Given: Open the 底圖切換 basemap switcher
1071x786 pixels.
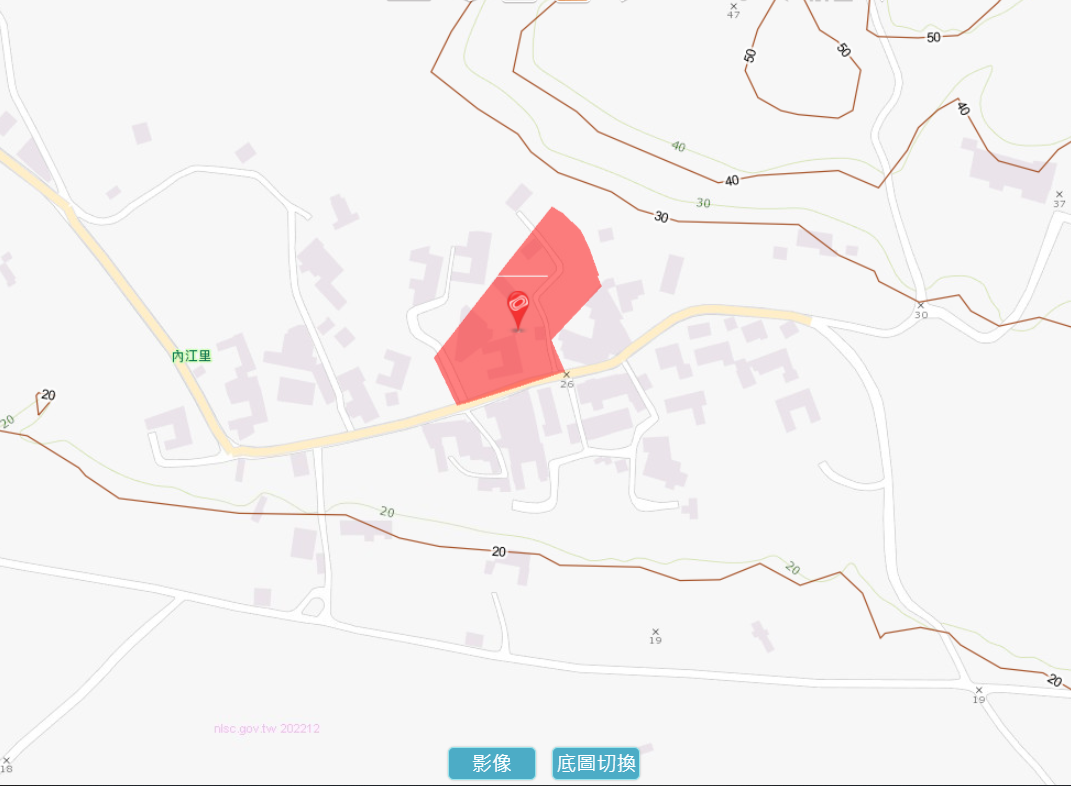Looking at the screenshot, I should point(596,763).
